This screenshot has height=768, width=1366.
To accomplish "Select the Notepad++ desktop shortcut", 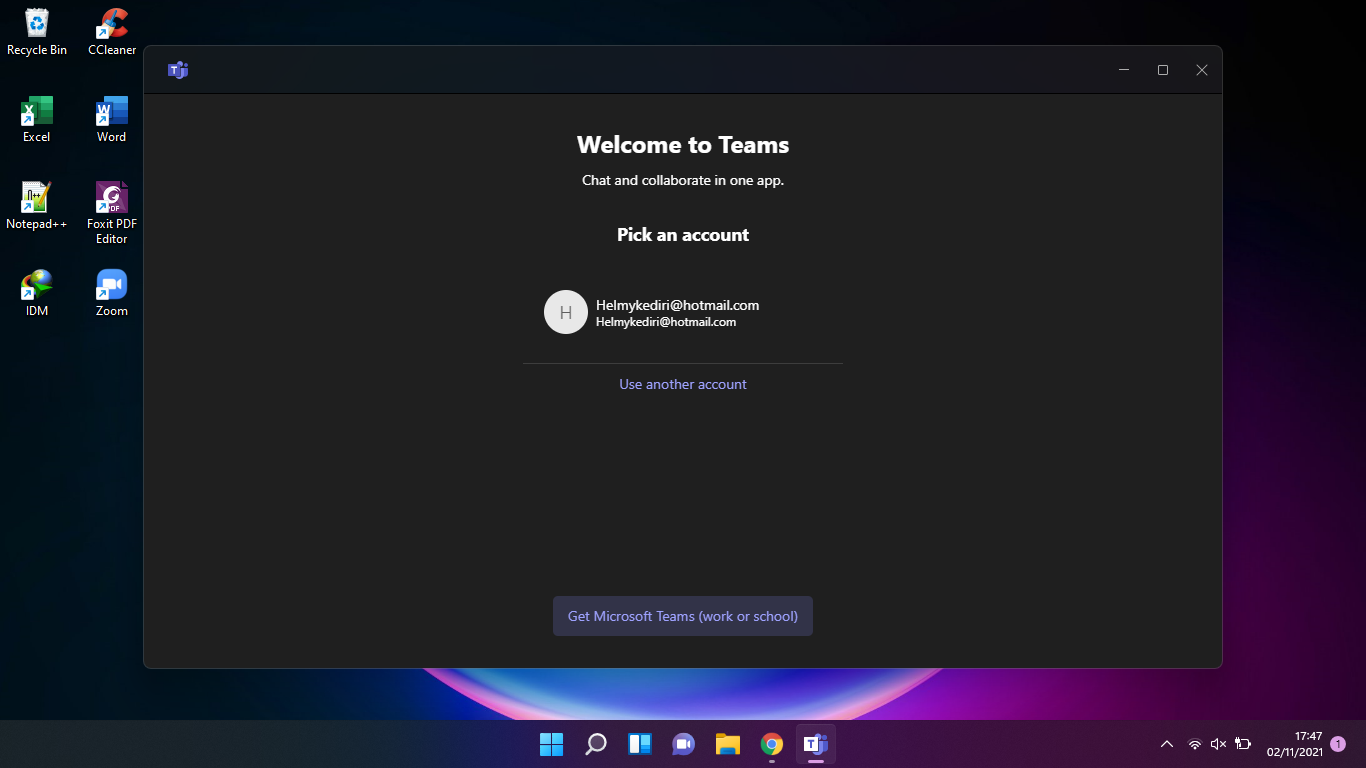I will pos(37,206).
